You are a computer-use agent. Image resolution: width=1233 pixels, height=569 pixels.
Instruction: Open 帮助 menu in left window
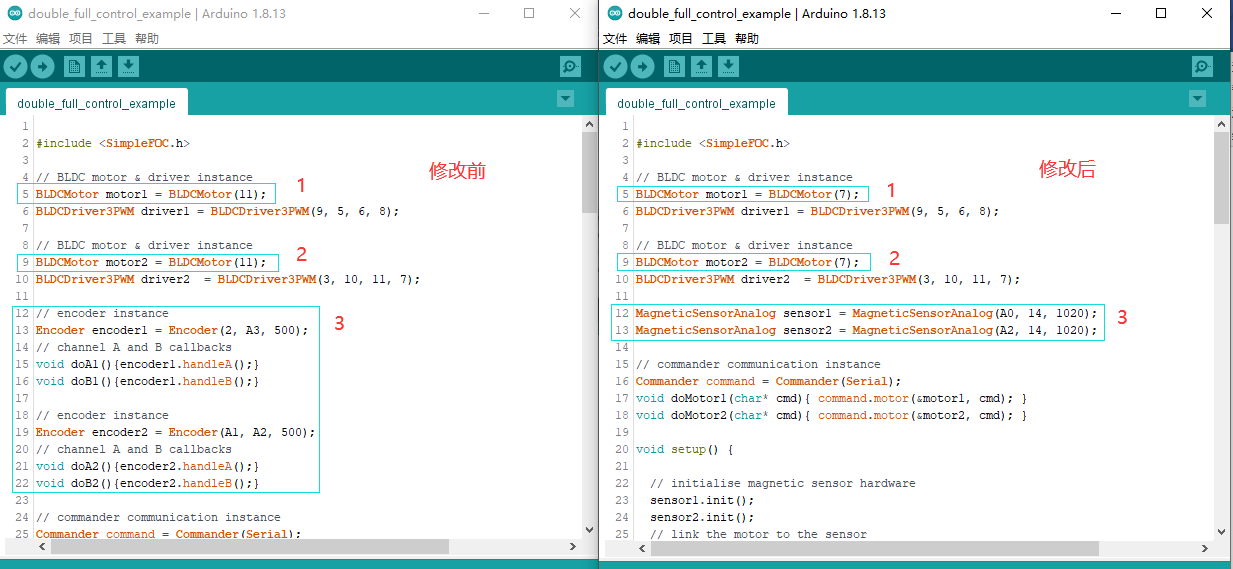(x=147, y=39)
